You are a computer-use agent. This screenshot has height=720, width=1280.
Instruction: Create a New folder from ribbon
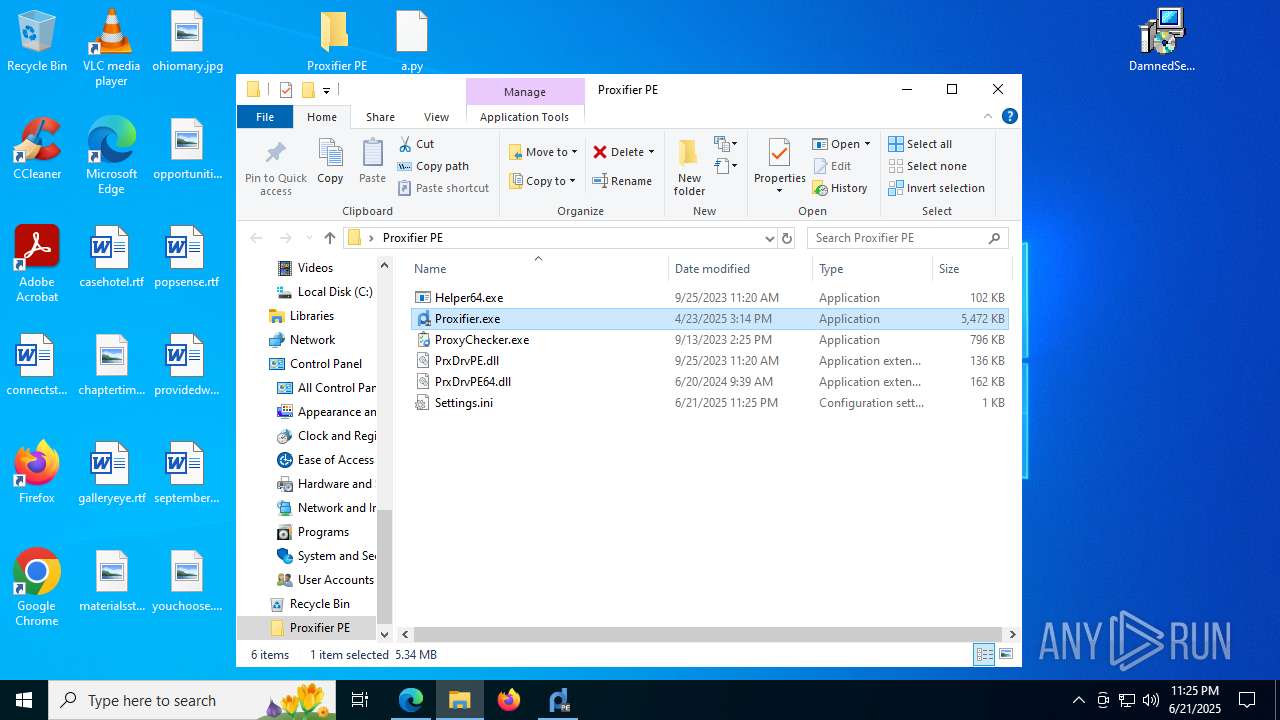pos(689,167)
